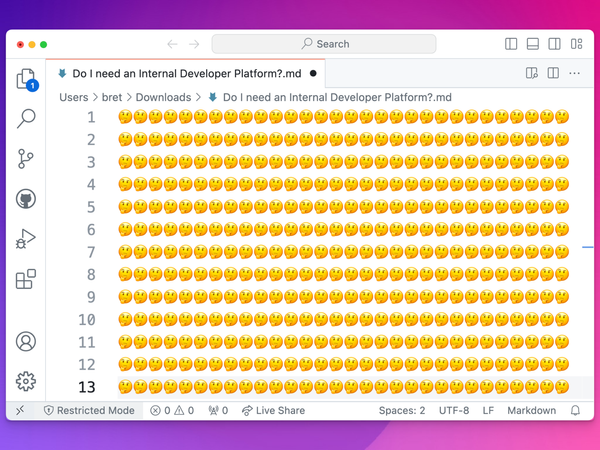Start Live Share from status bar

[x=273, y=411]
